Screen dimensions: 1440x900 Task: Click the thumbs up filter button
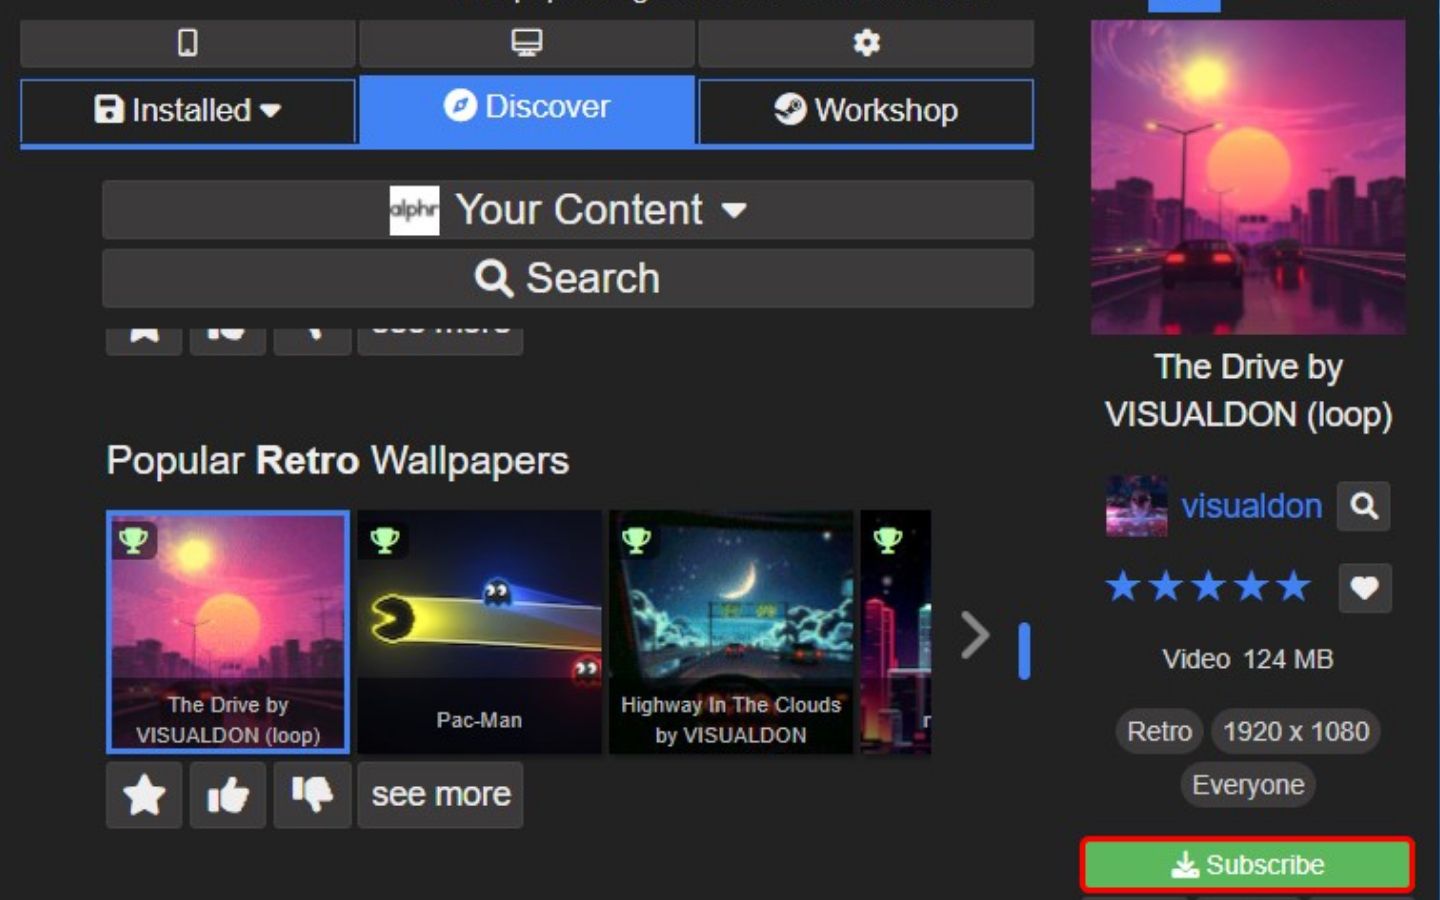[x=228, y=795]
